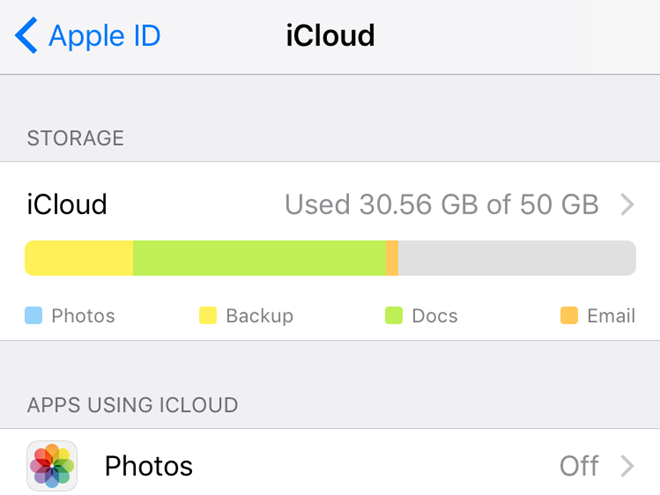660x495 pixels.
Task: Click the yellow Backup segment in storage bar
Action: [x=79, y=258]
